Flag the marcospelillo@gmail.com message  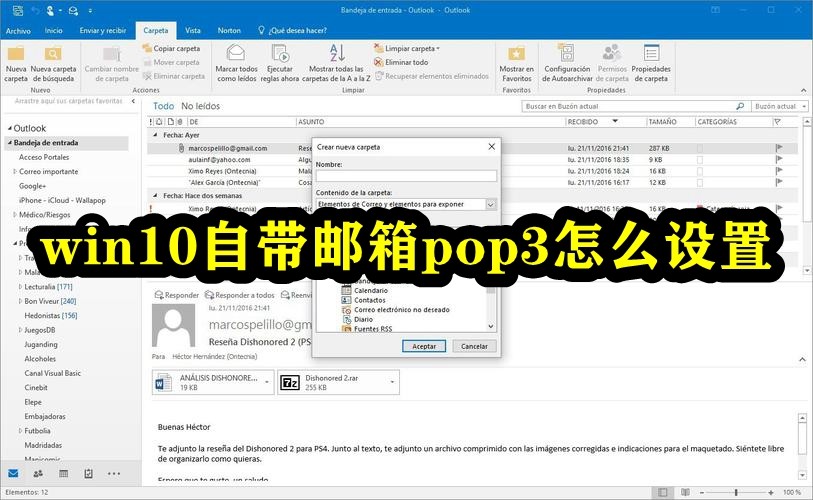tap(779, 148)
